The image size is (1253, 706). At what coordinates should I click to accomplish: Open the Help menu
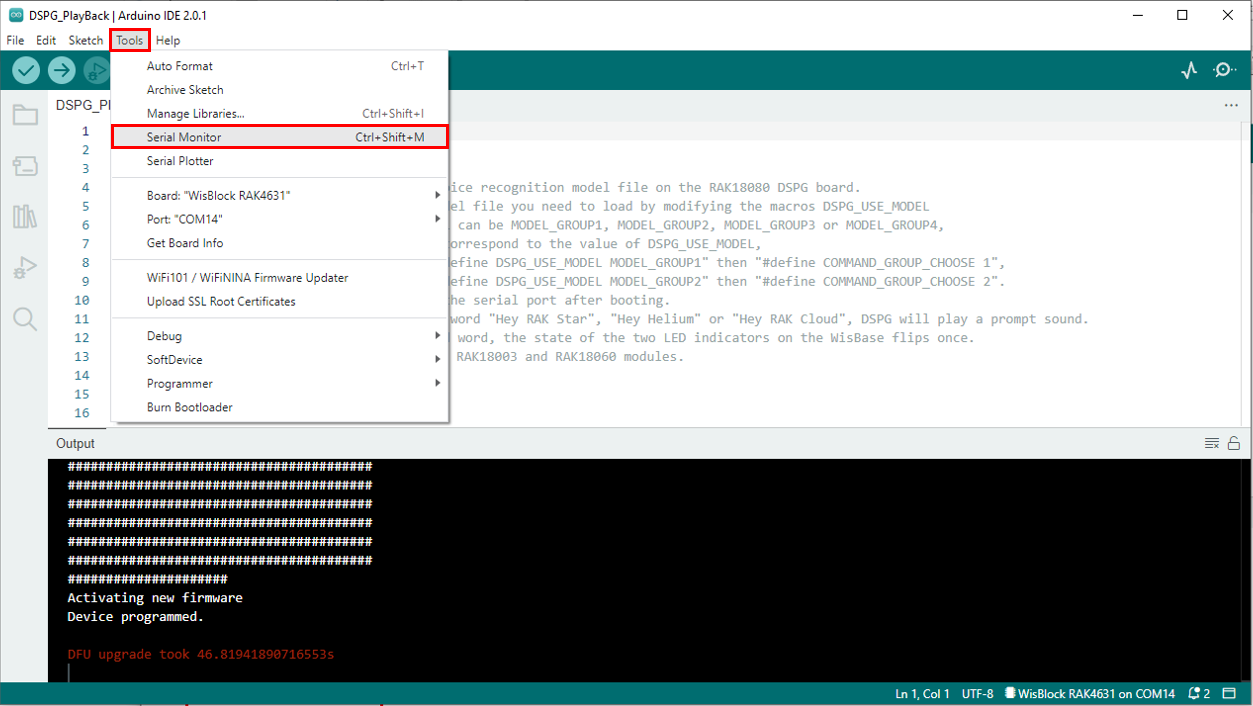pos(168,41)
